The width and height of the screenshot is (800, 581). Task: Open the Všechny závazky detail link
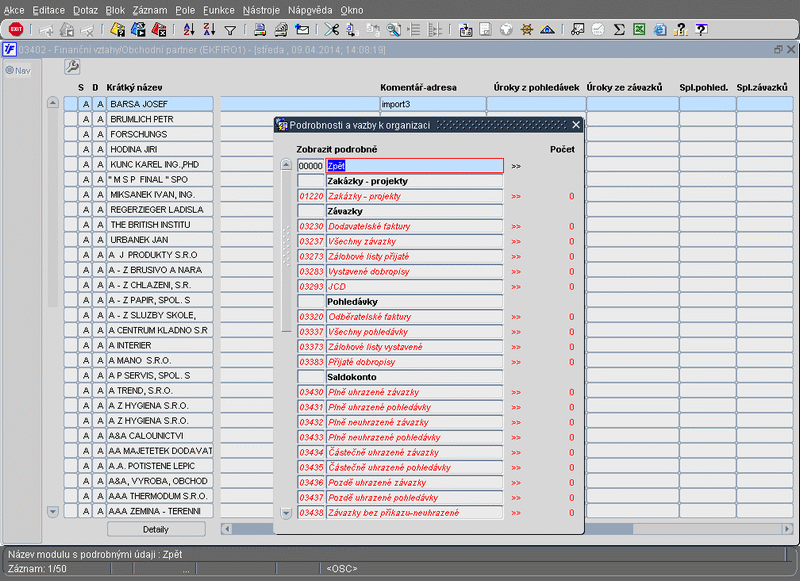click(x=414, y=241)
